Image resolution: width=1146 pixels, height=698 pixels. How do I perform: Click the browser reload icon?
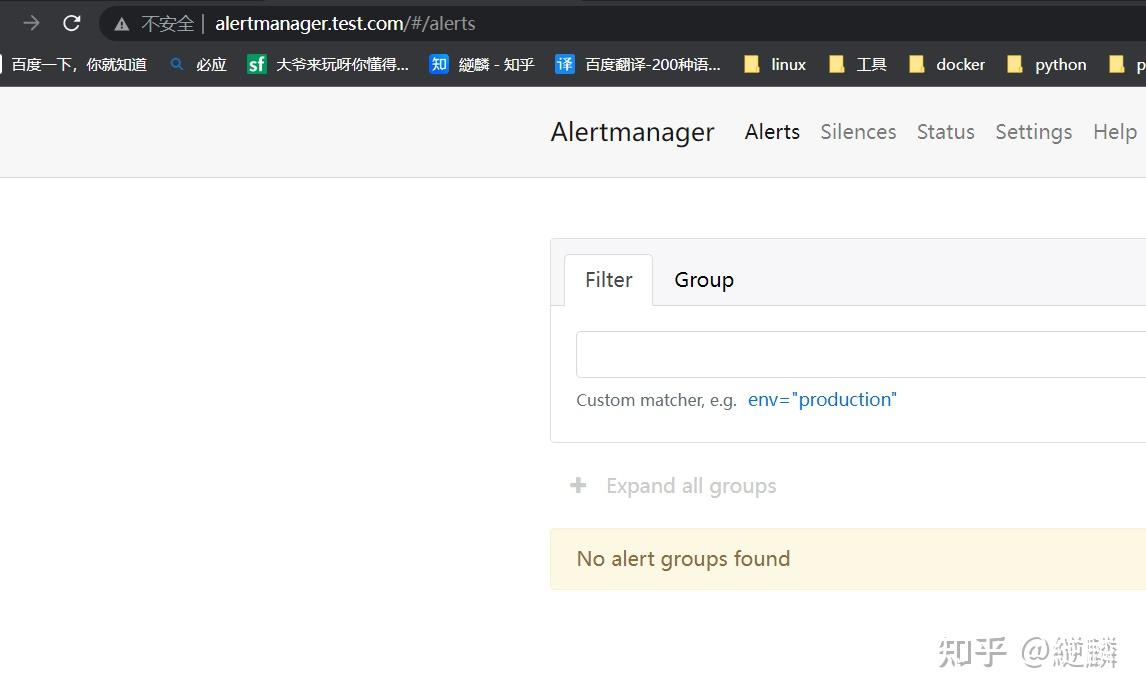pyautogui.click(x=71, y=23)
